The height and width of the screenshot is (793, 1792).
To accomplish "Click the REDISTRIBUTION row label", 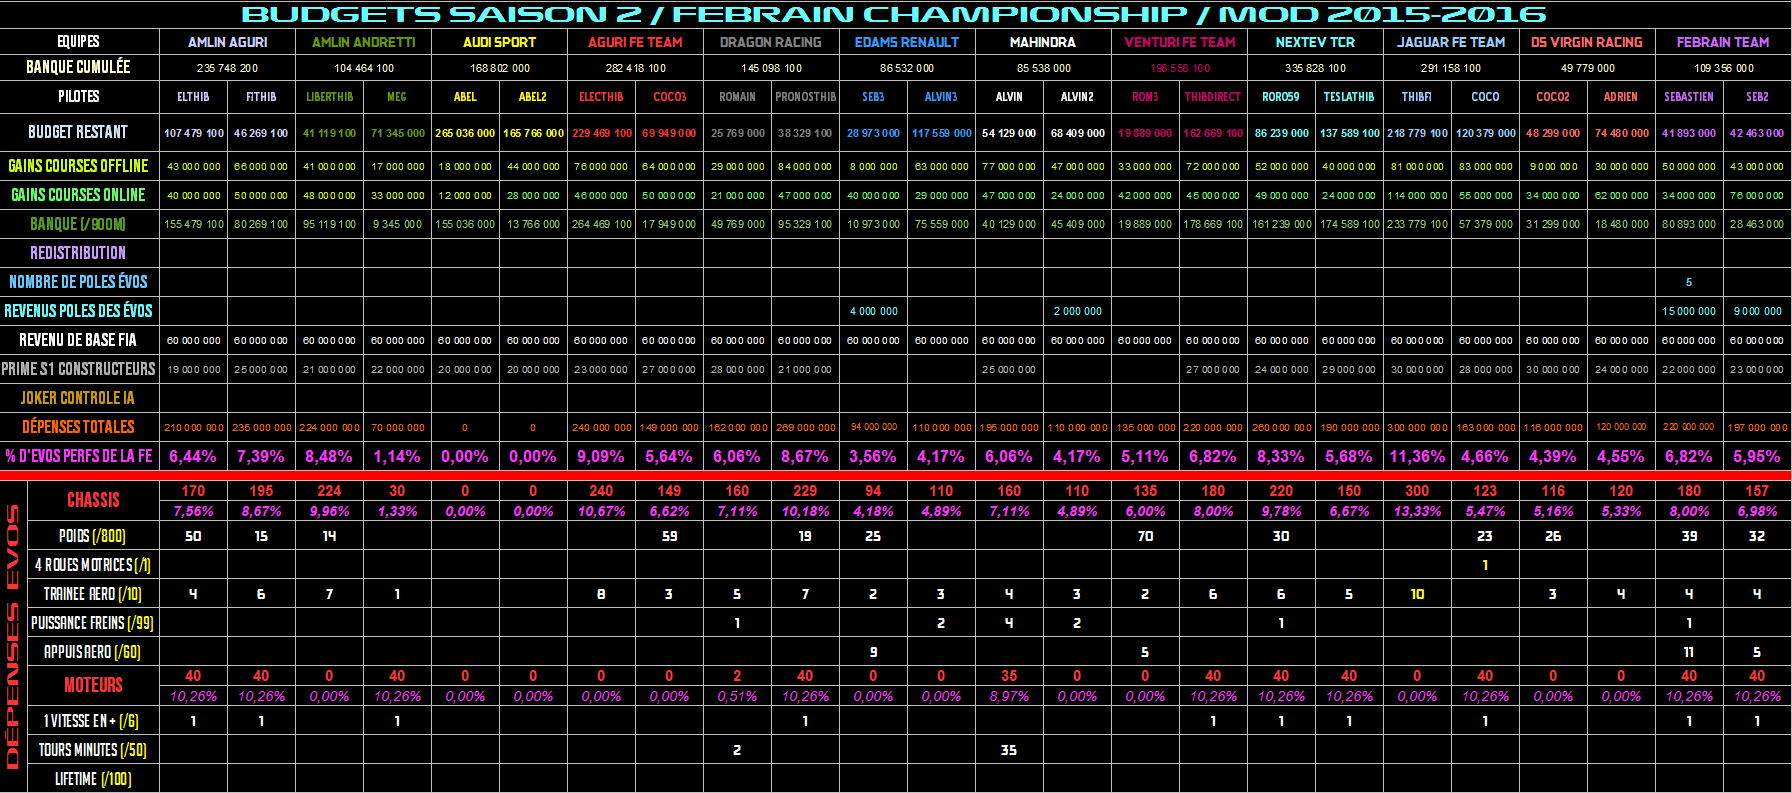I will click(78, 253).
